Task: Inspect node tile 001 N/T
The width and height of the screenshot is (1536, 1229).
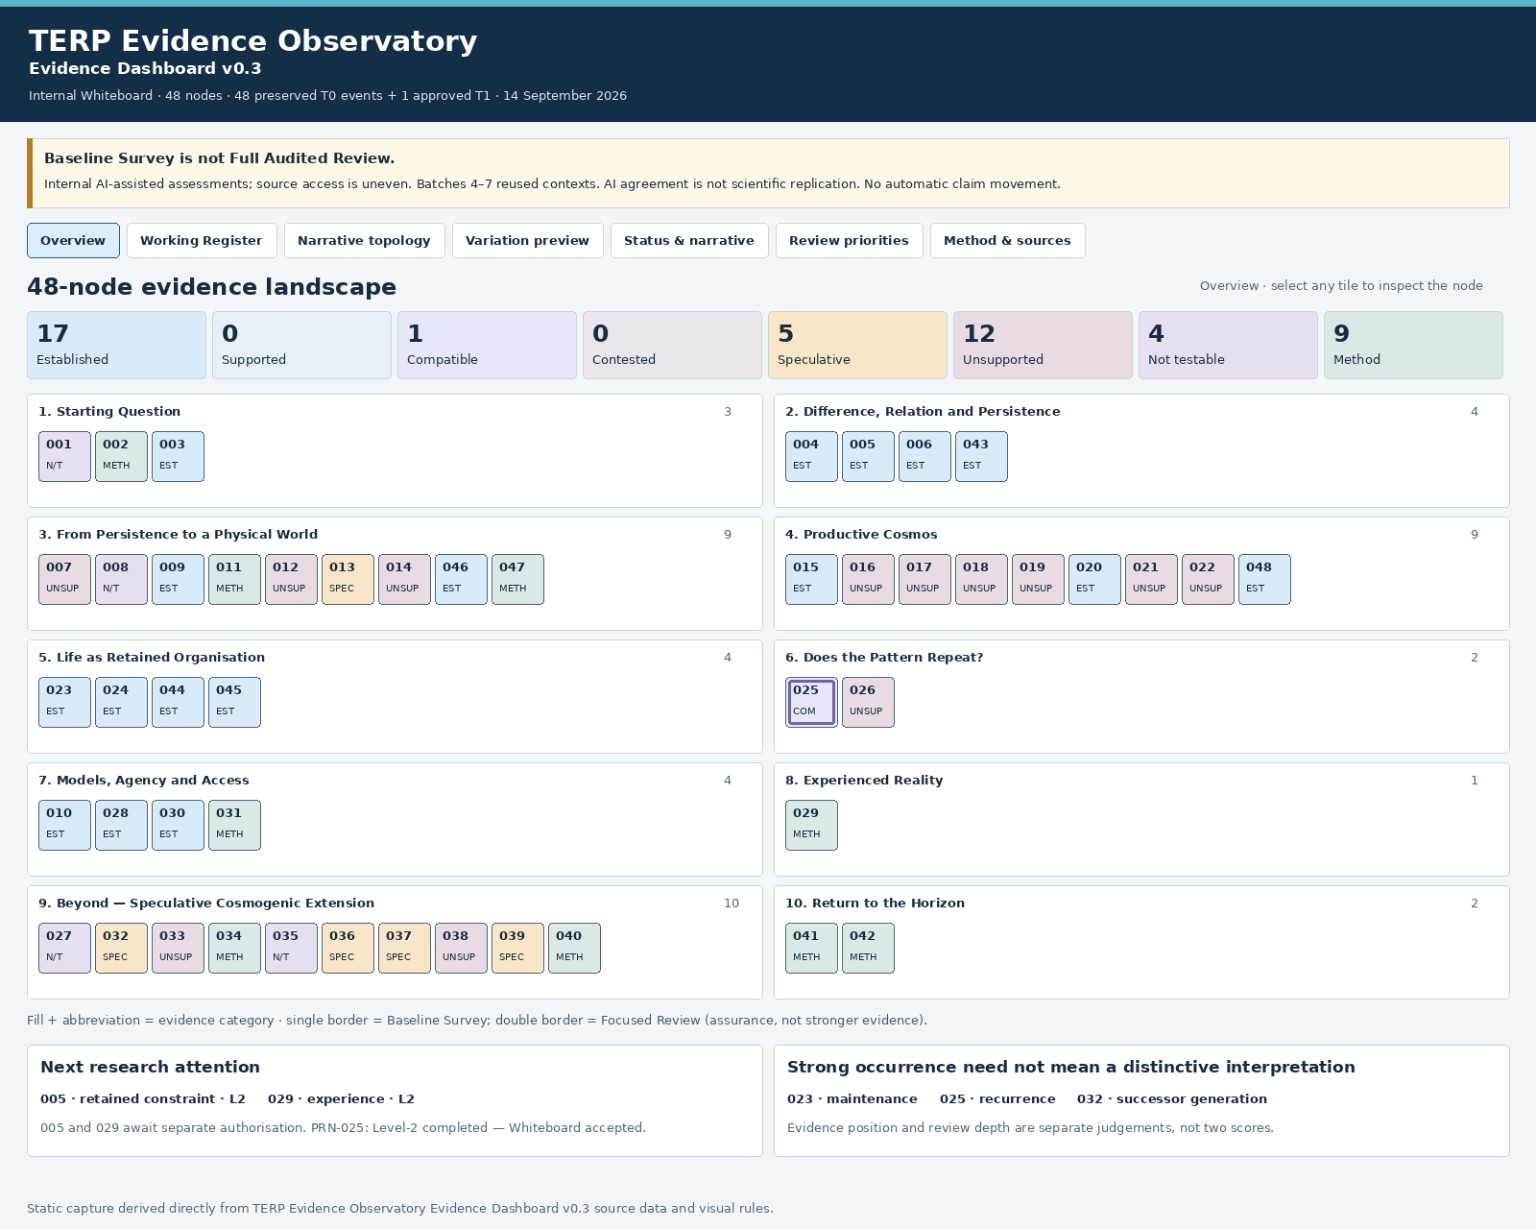Action: pos(64,456)
